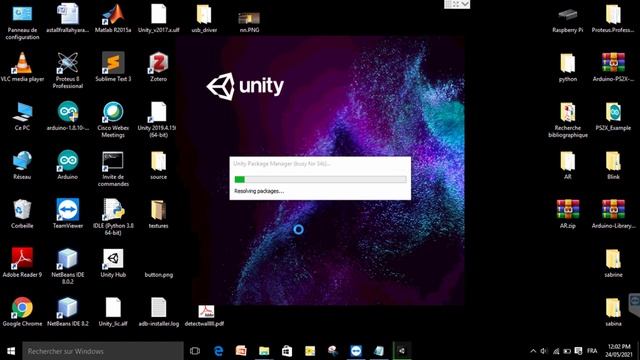Open the sabrina folder
This screenshot has width=640, height=360.
(x=613, y=312)
